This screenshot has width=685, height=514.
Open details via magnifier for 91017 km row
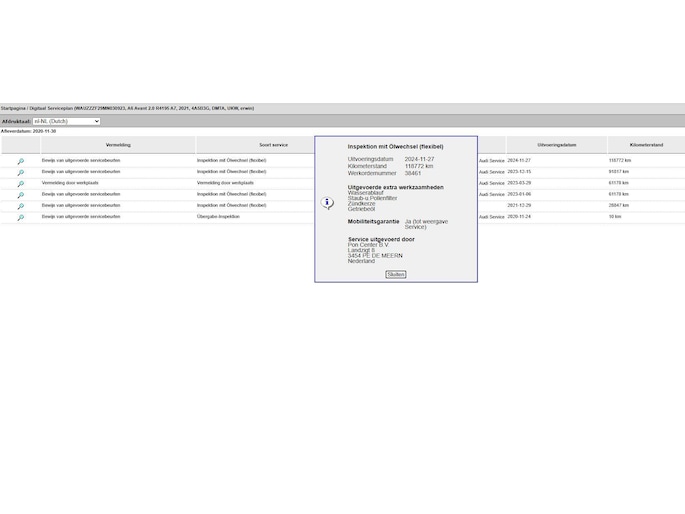(x=20, y=172)
